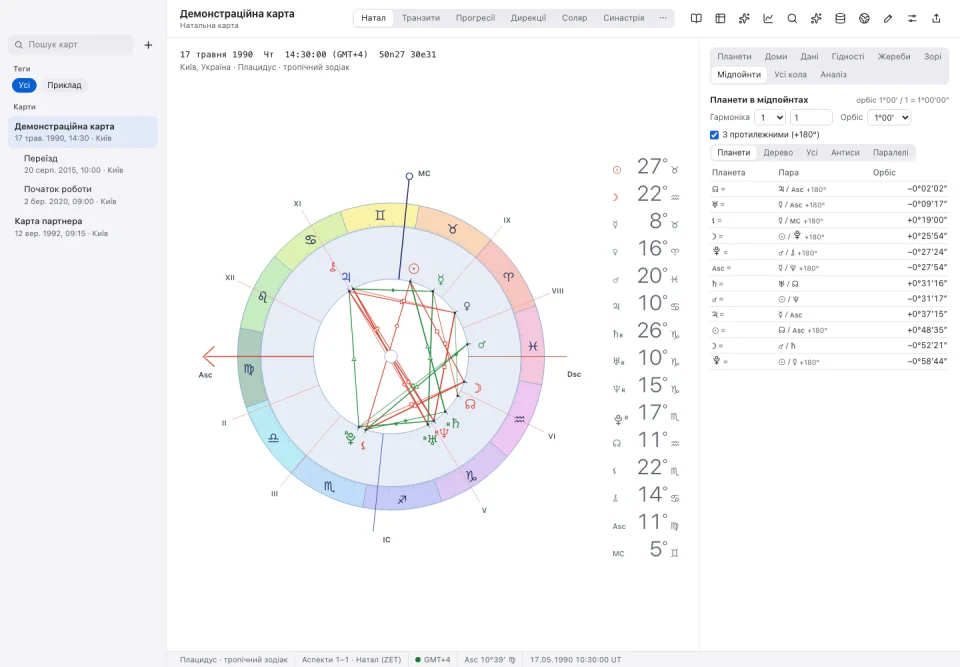Click the 'Планета' column header
Image resolution: width=960 pixels, height=667 pixels.
729,173
